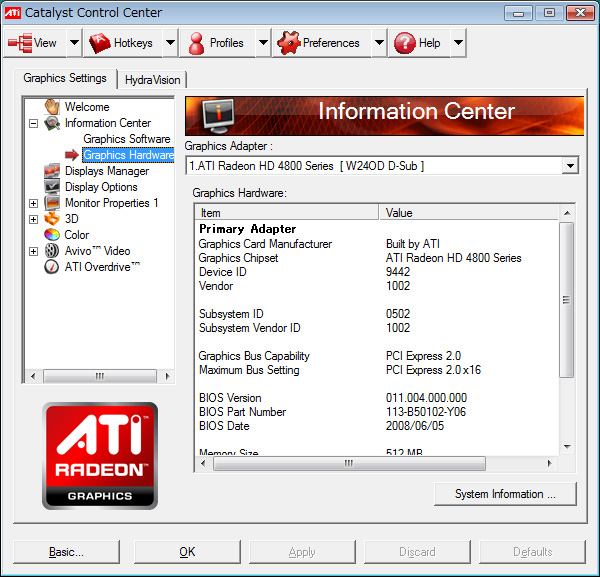Click the Graphics Chipset row label

(x=238, y=258)
